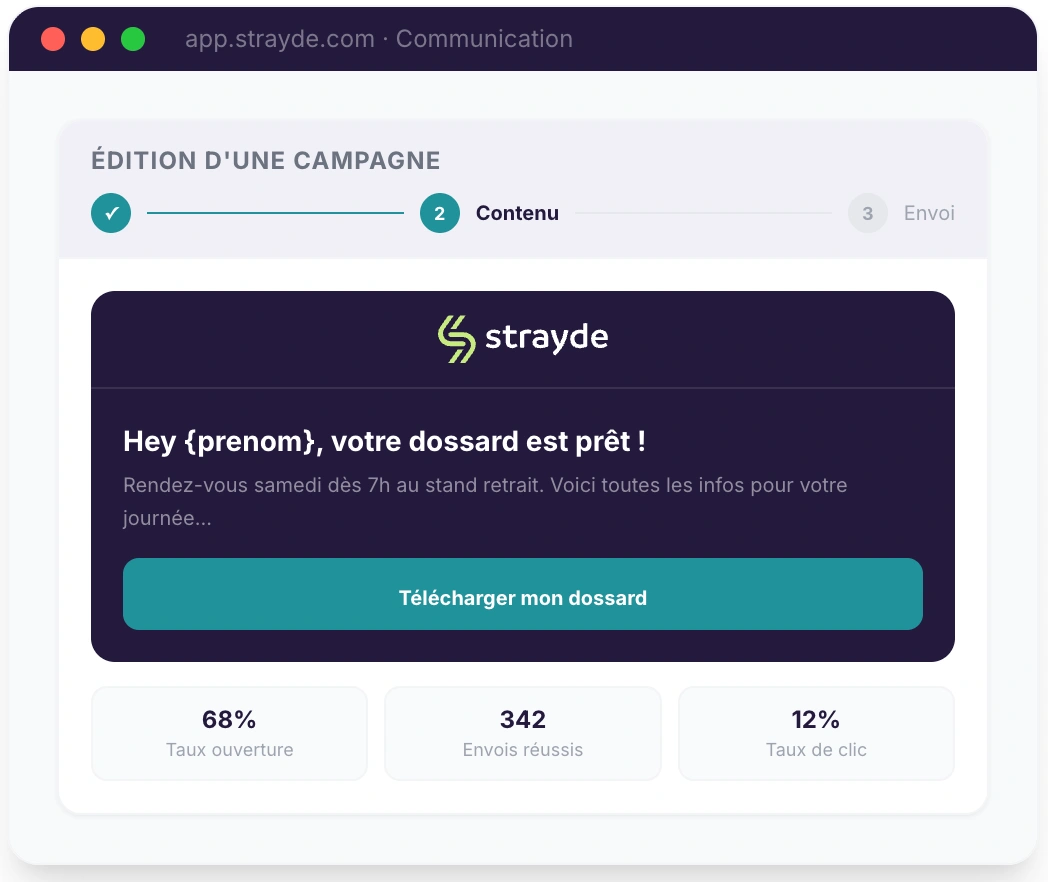Viewport: 1048px width, 882px height.
Task: Switch to the Envoi step
Action: tap(929, 213)
